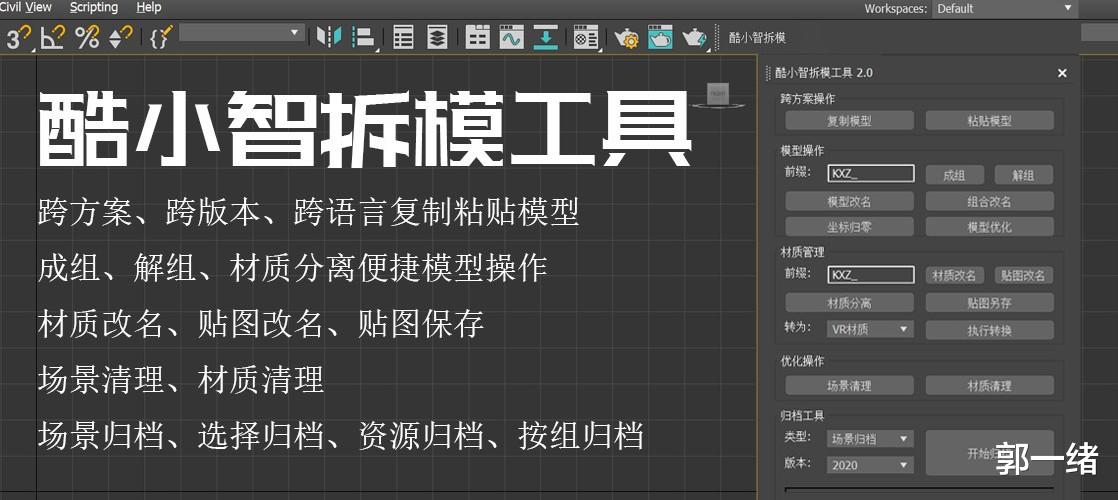Toggle the Layer Explorer
This screenshot has height=500, width=1118.
437,37
